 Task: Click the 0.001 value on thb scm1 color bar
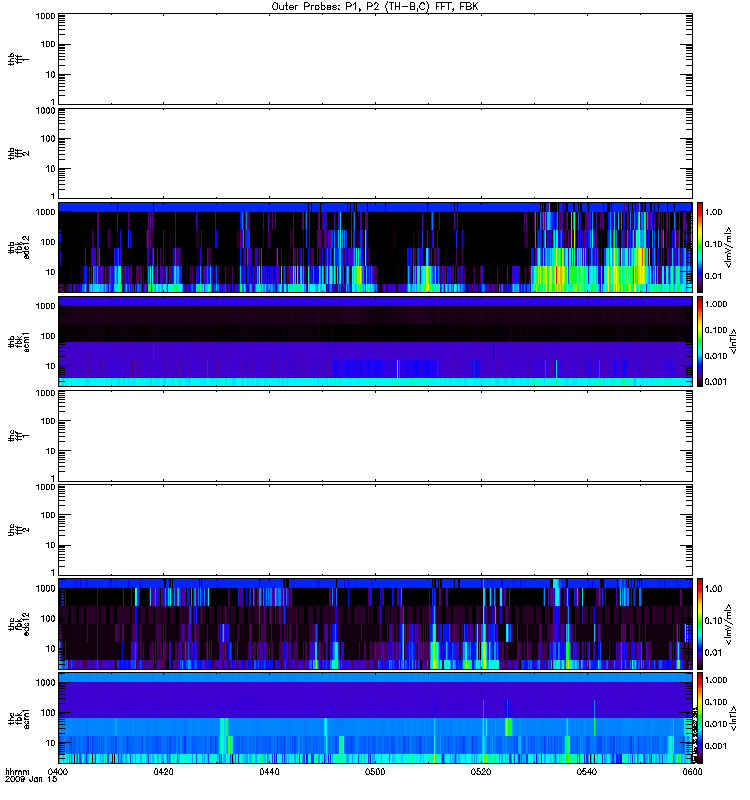[x=716, y=382]
